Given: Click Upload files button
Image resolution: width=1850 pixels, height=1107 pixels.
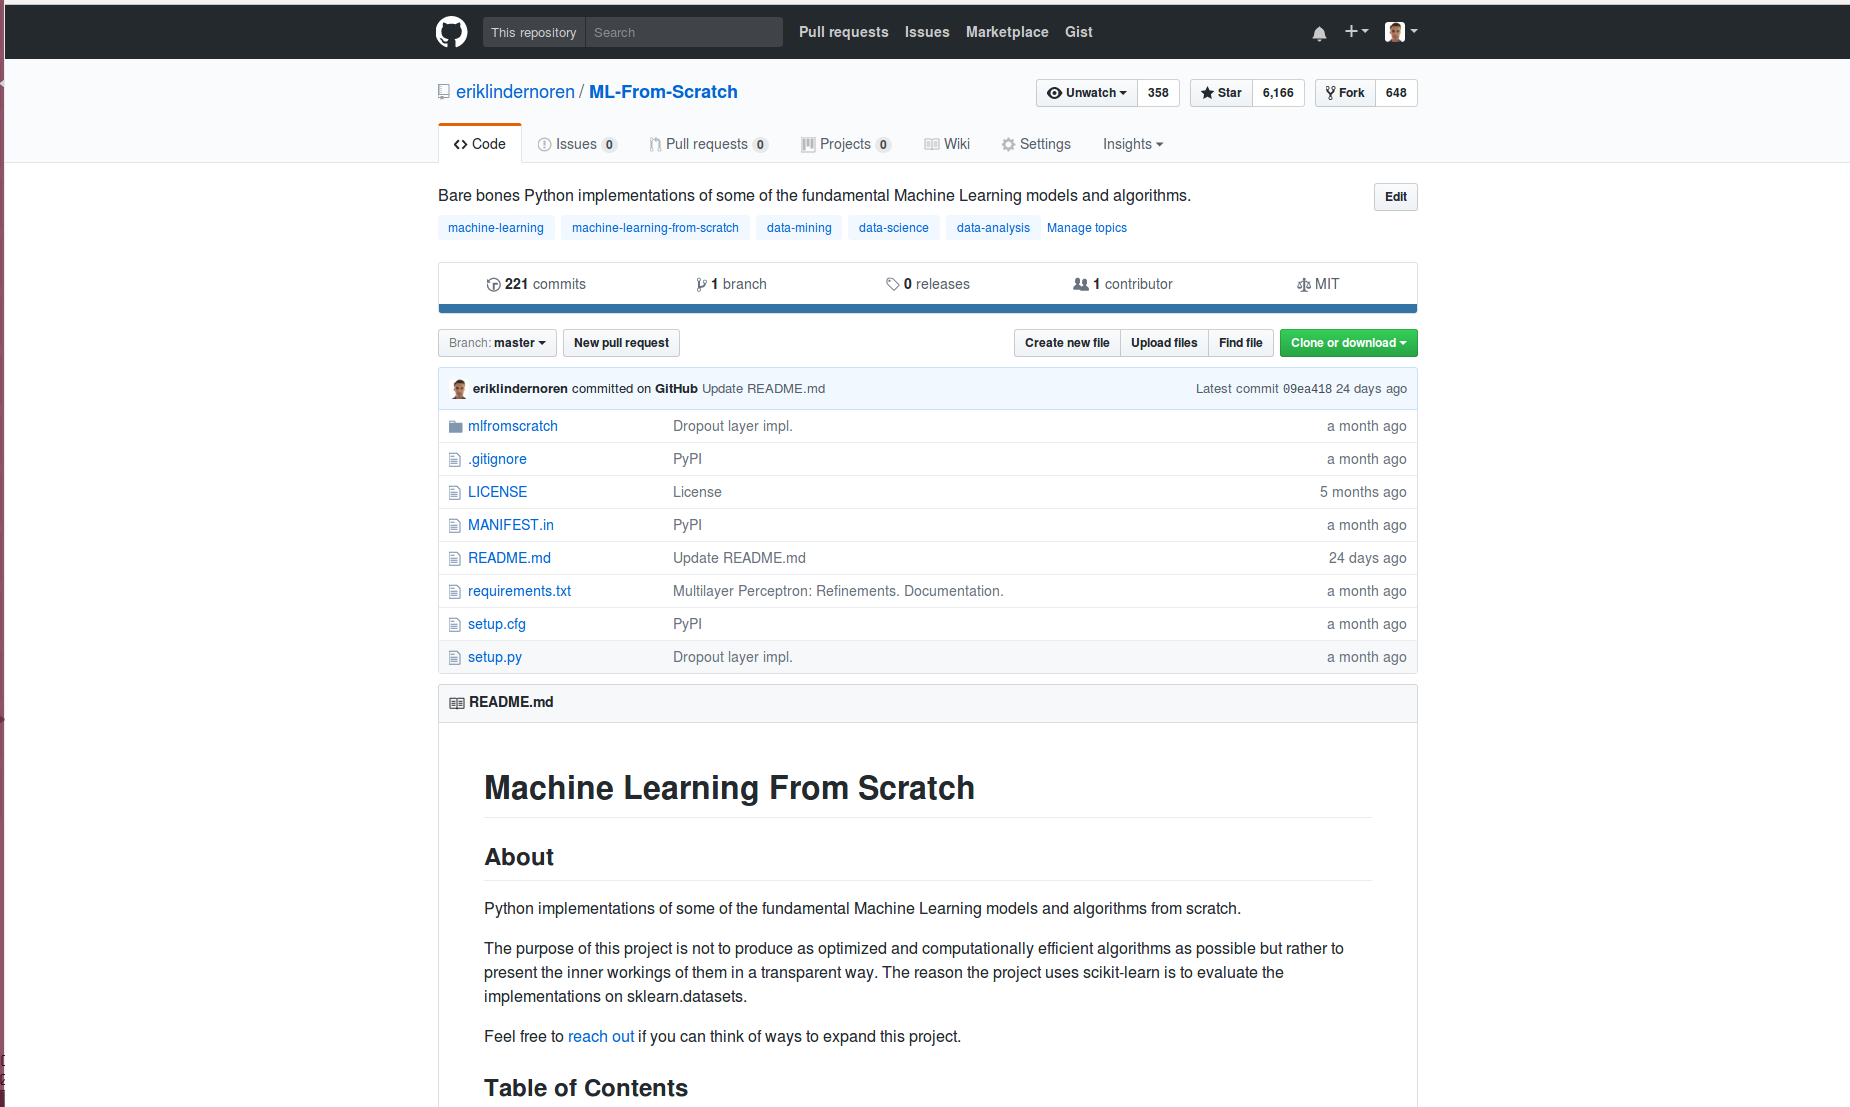Looking at the screenshot, I should [1164, 343].
